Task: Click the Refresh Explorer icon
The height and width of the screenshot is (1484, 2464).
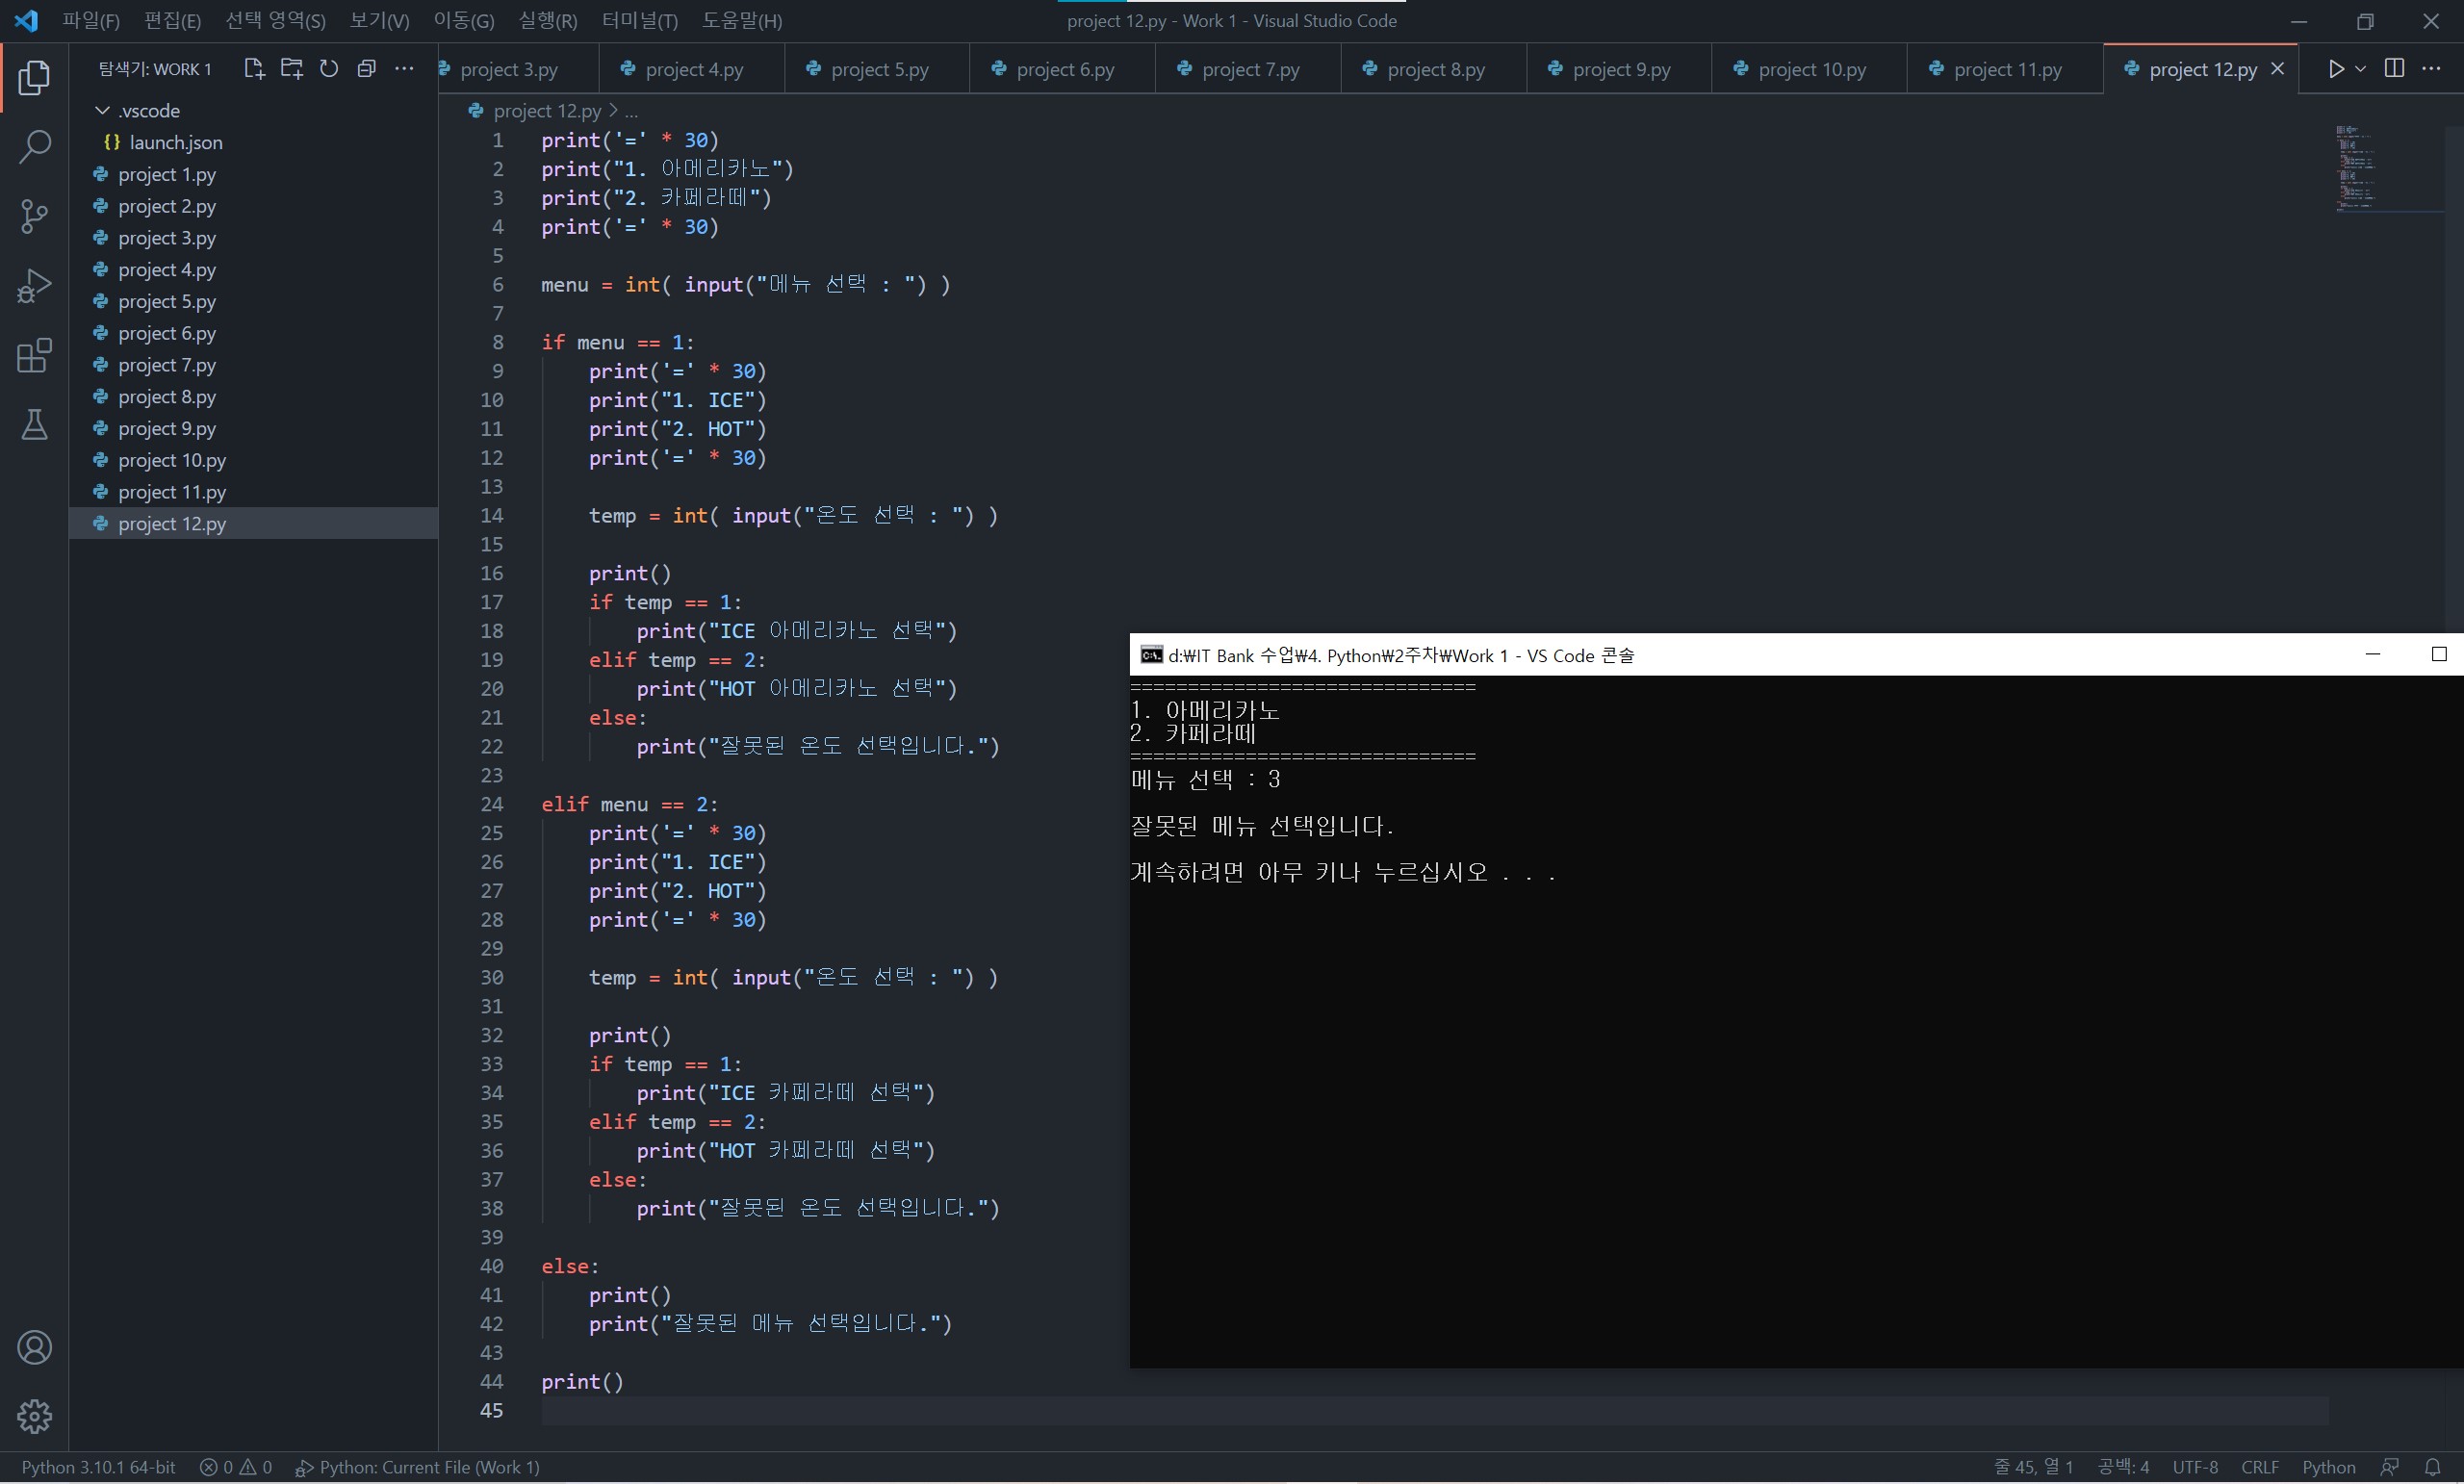Action: 329,69
